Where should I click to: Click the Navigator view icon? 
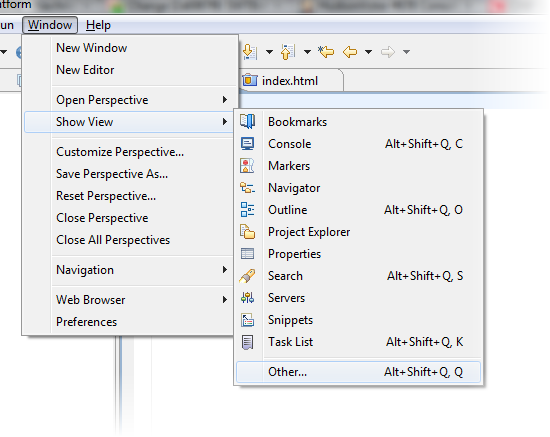[247, 188]
